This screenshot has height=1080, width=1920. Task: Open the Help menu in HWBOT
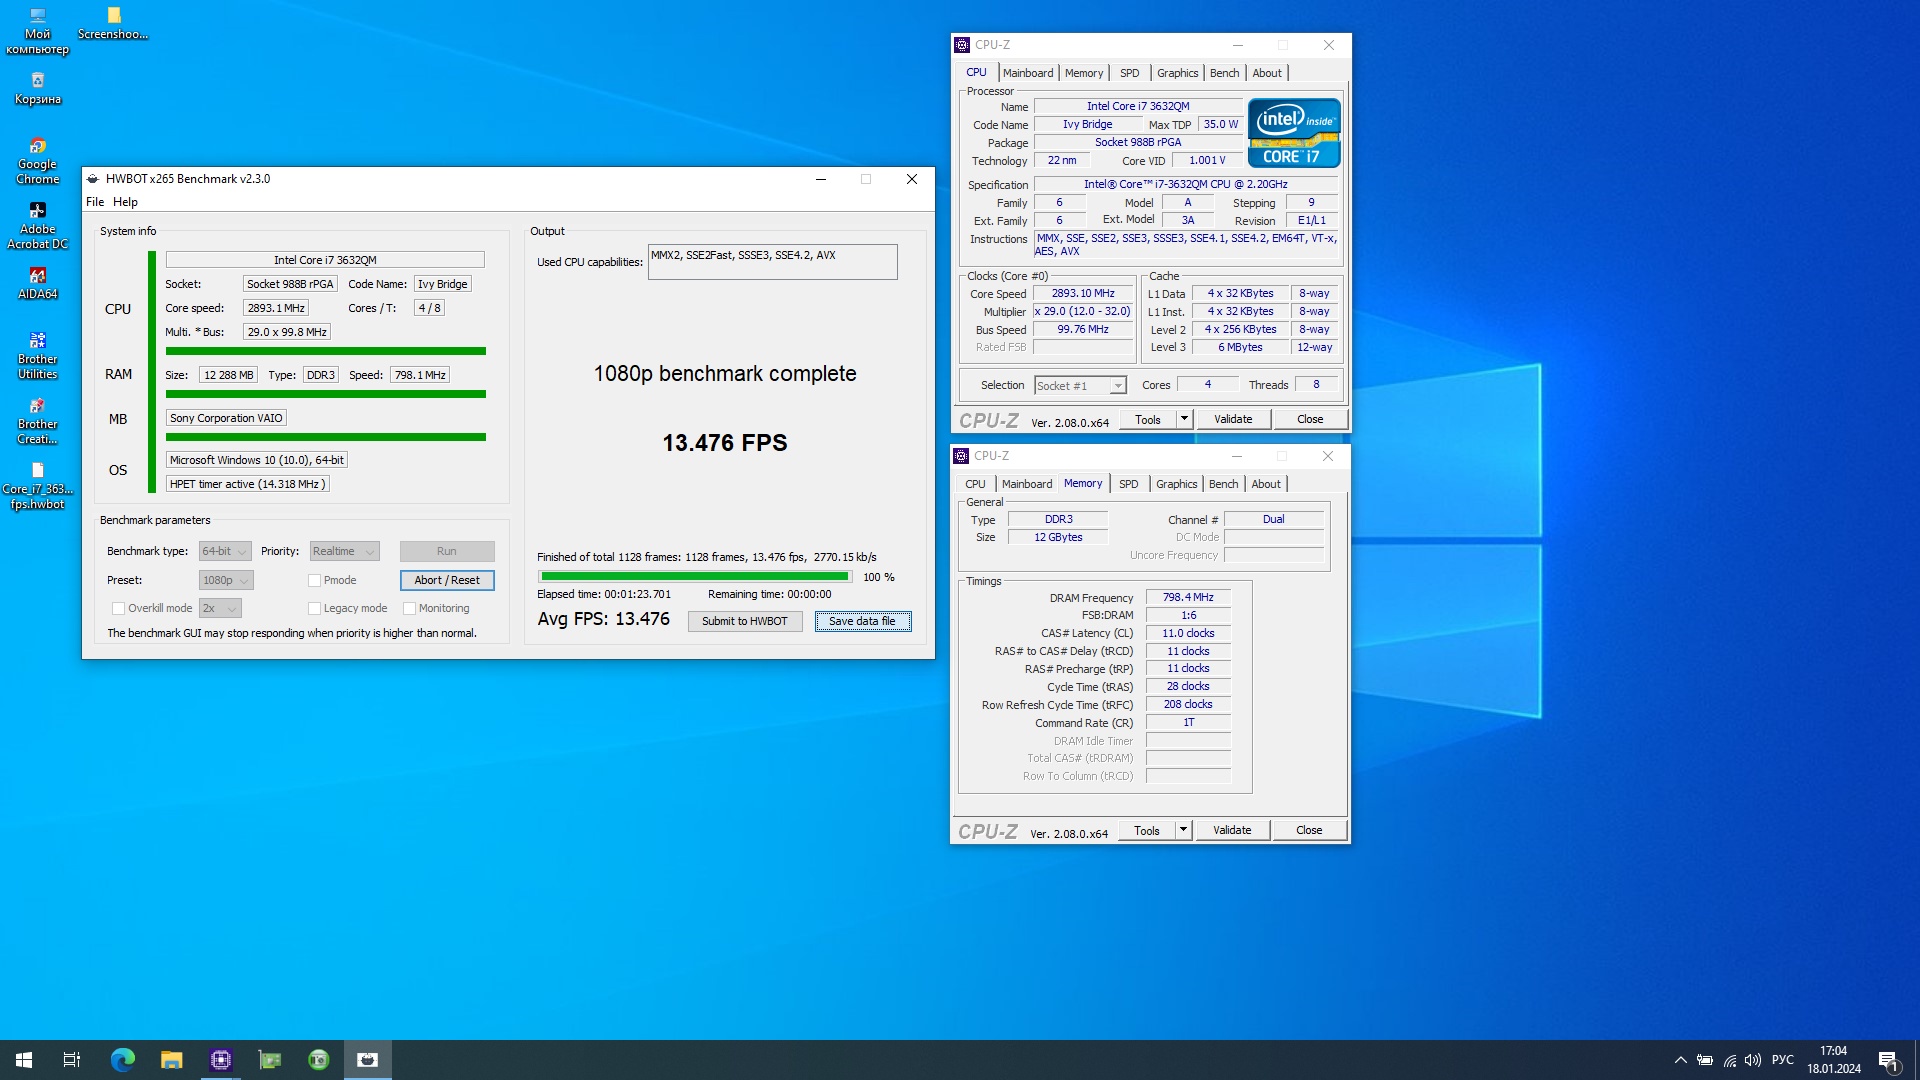point(125,202)
